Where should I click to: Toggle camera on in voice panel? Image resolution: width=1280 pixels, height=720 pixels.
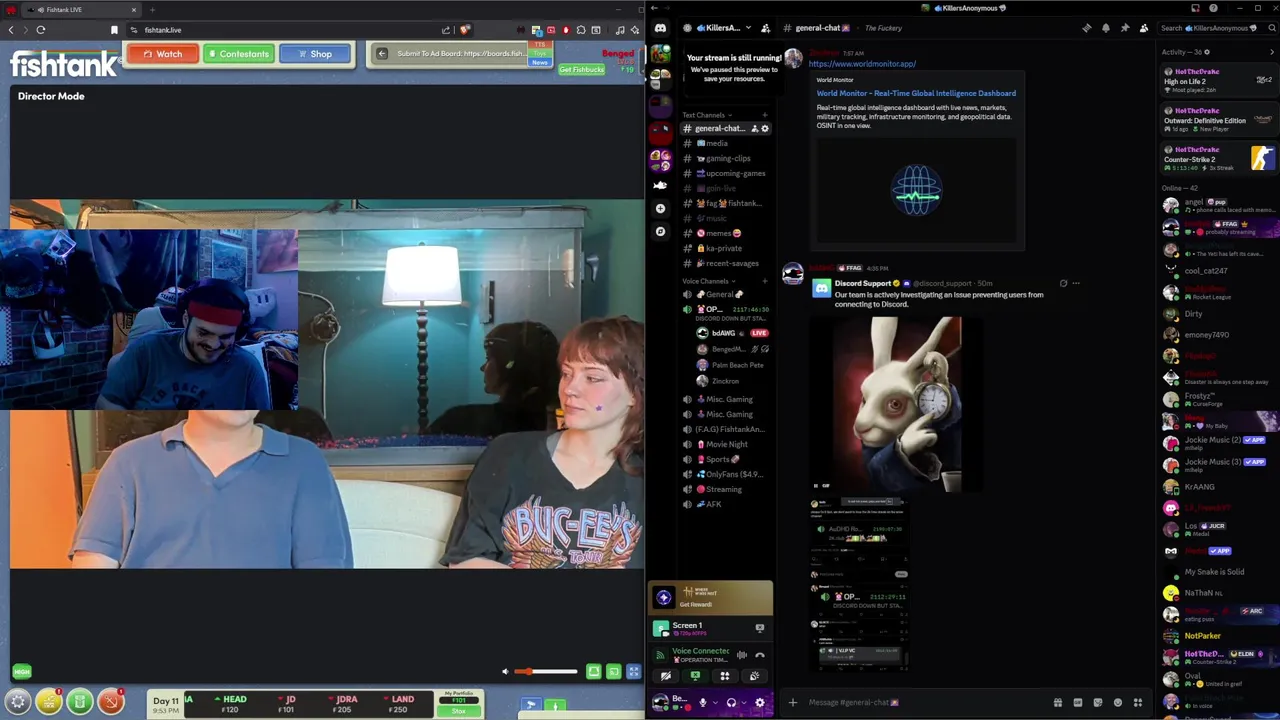click(x=666, y=676)
